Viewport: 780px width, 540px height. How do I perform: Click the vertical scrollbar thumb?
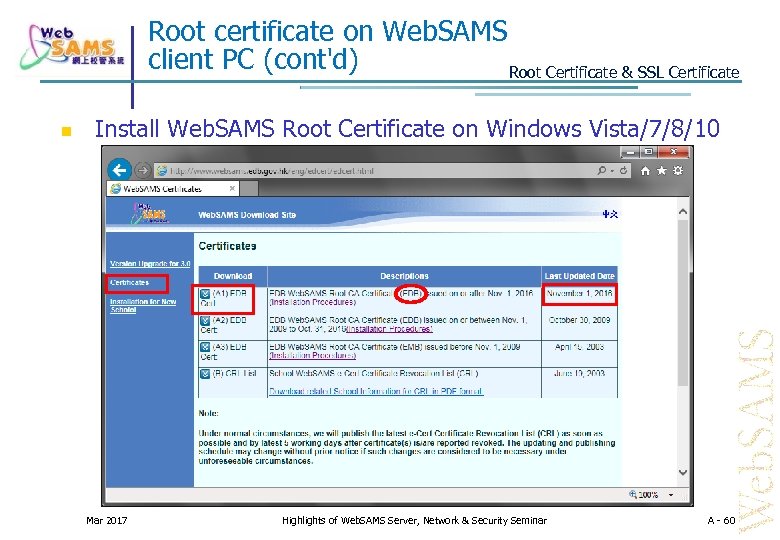[x=683, y=303]
